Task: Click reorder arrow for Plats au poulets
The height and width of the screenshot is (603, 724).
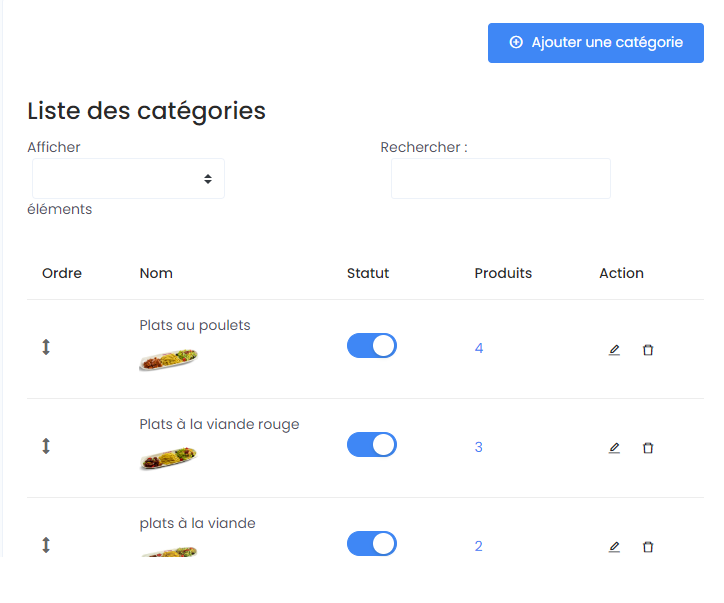Action: (x=46, y=347)
